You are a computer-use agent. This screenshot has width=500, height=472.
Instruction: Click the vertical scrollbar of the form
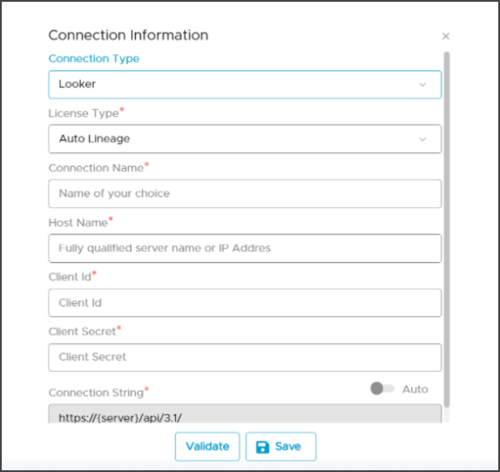coord(447,230)
